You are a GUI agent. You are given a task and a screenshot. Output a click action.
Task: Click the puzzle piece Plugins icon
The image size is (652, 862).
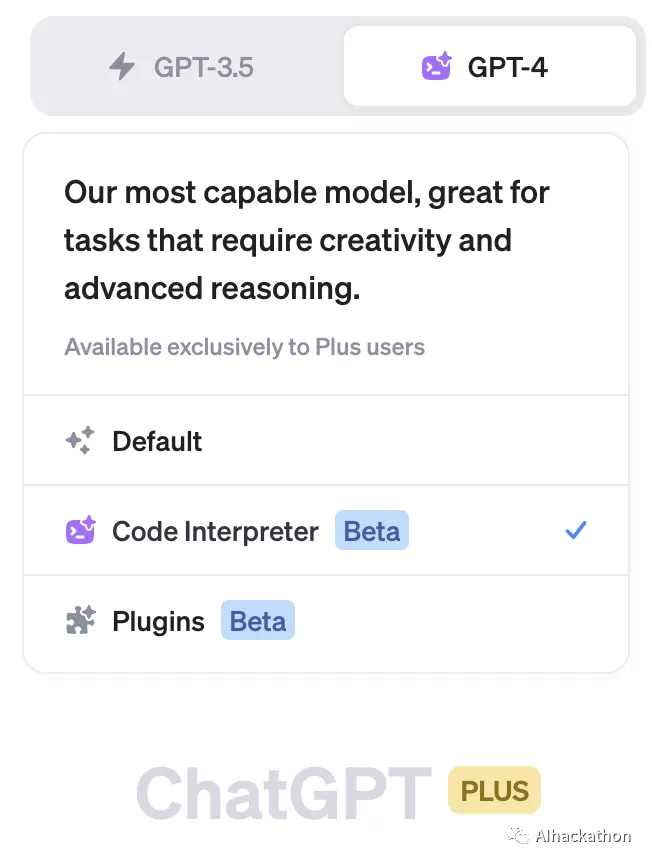(x=81, y=620)
